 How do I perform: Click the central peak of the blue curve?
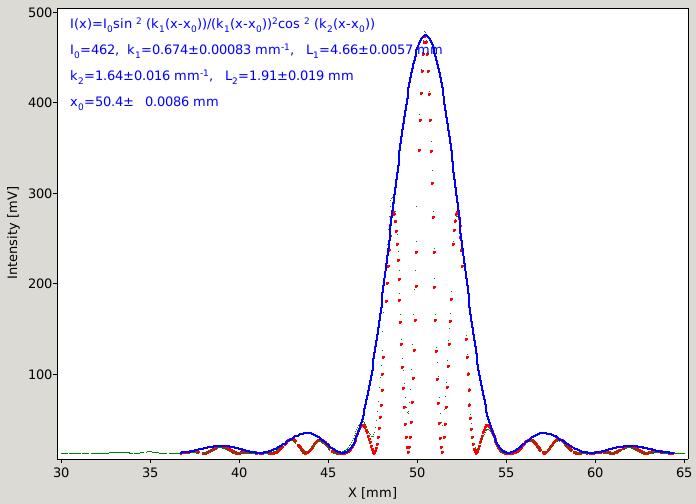coord(425,35)
